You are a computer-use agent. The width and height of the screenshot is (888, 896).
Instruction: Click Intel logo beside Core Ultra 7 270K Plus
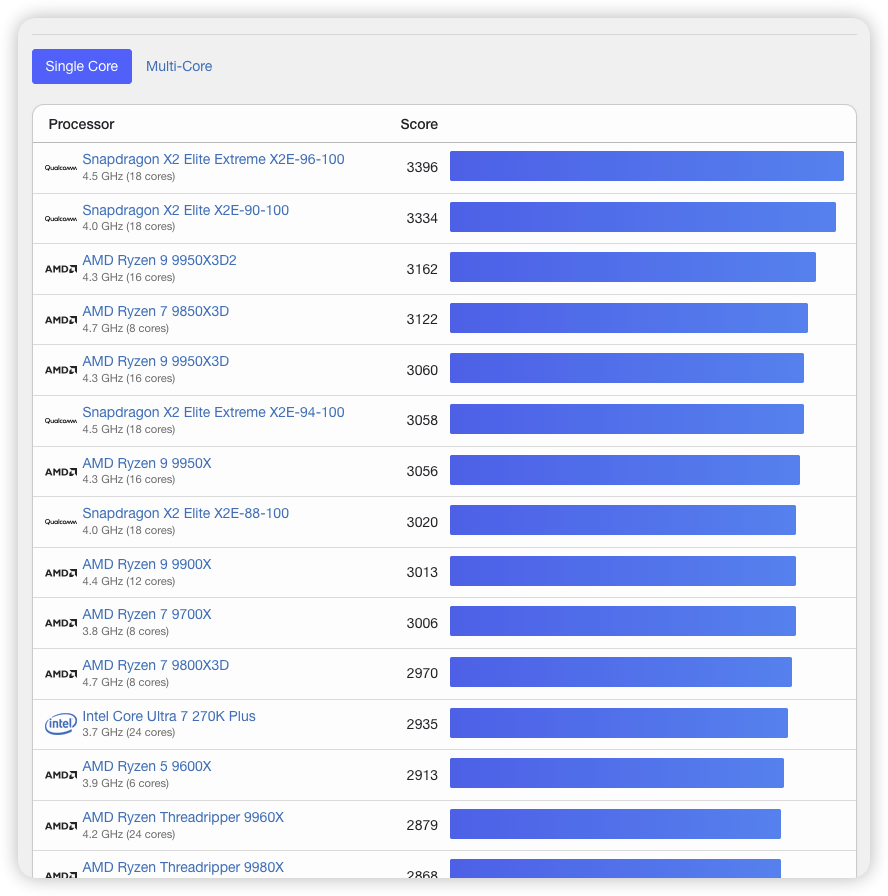pyautogui.click(x=61, y=724)
